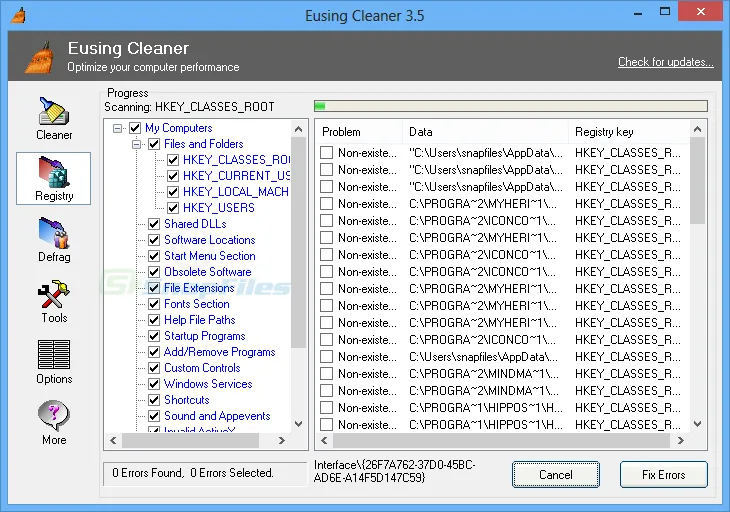
Task: Check the box for the last HIPPOS~1 result row
Action: tap(326, 424)
